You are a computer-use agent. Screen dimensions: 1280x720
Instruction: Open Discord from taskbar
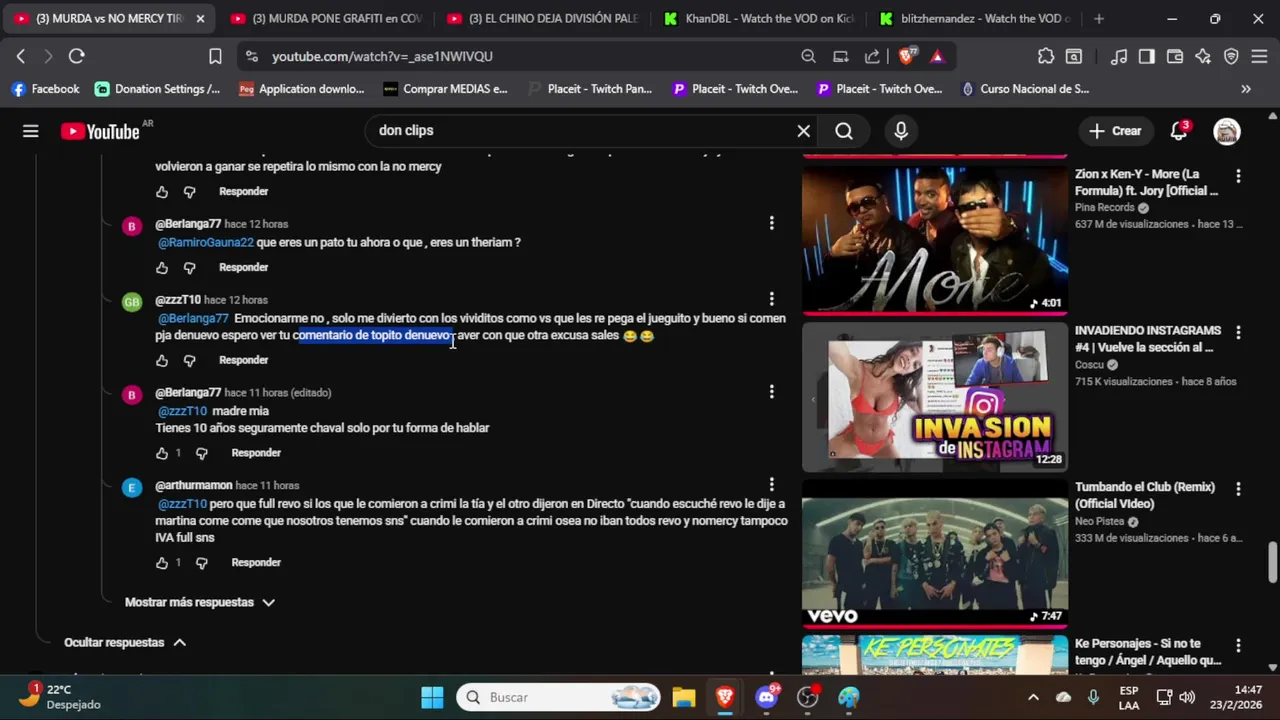point(767,697)
